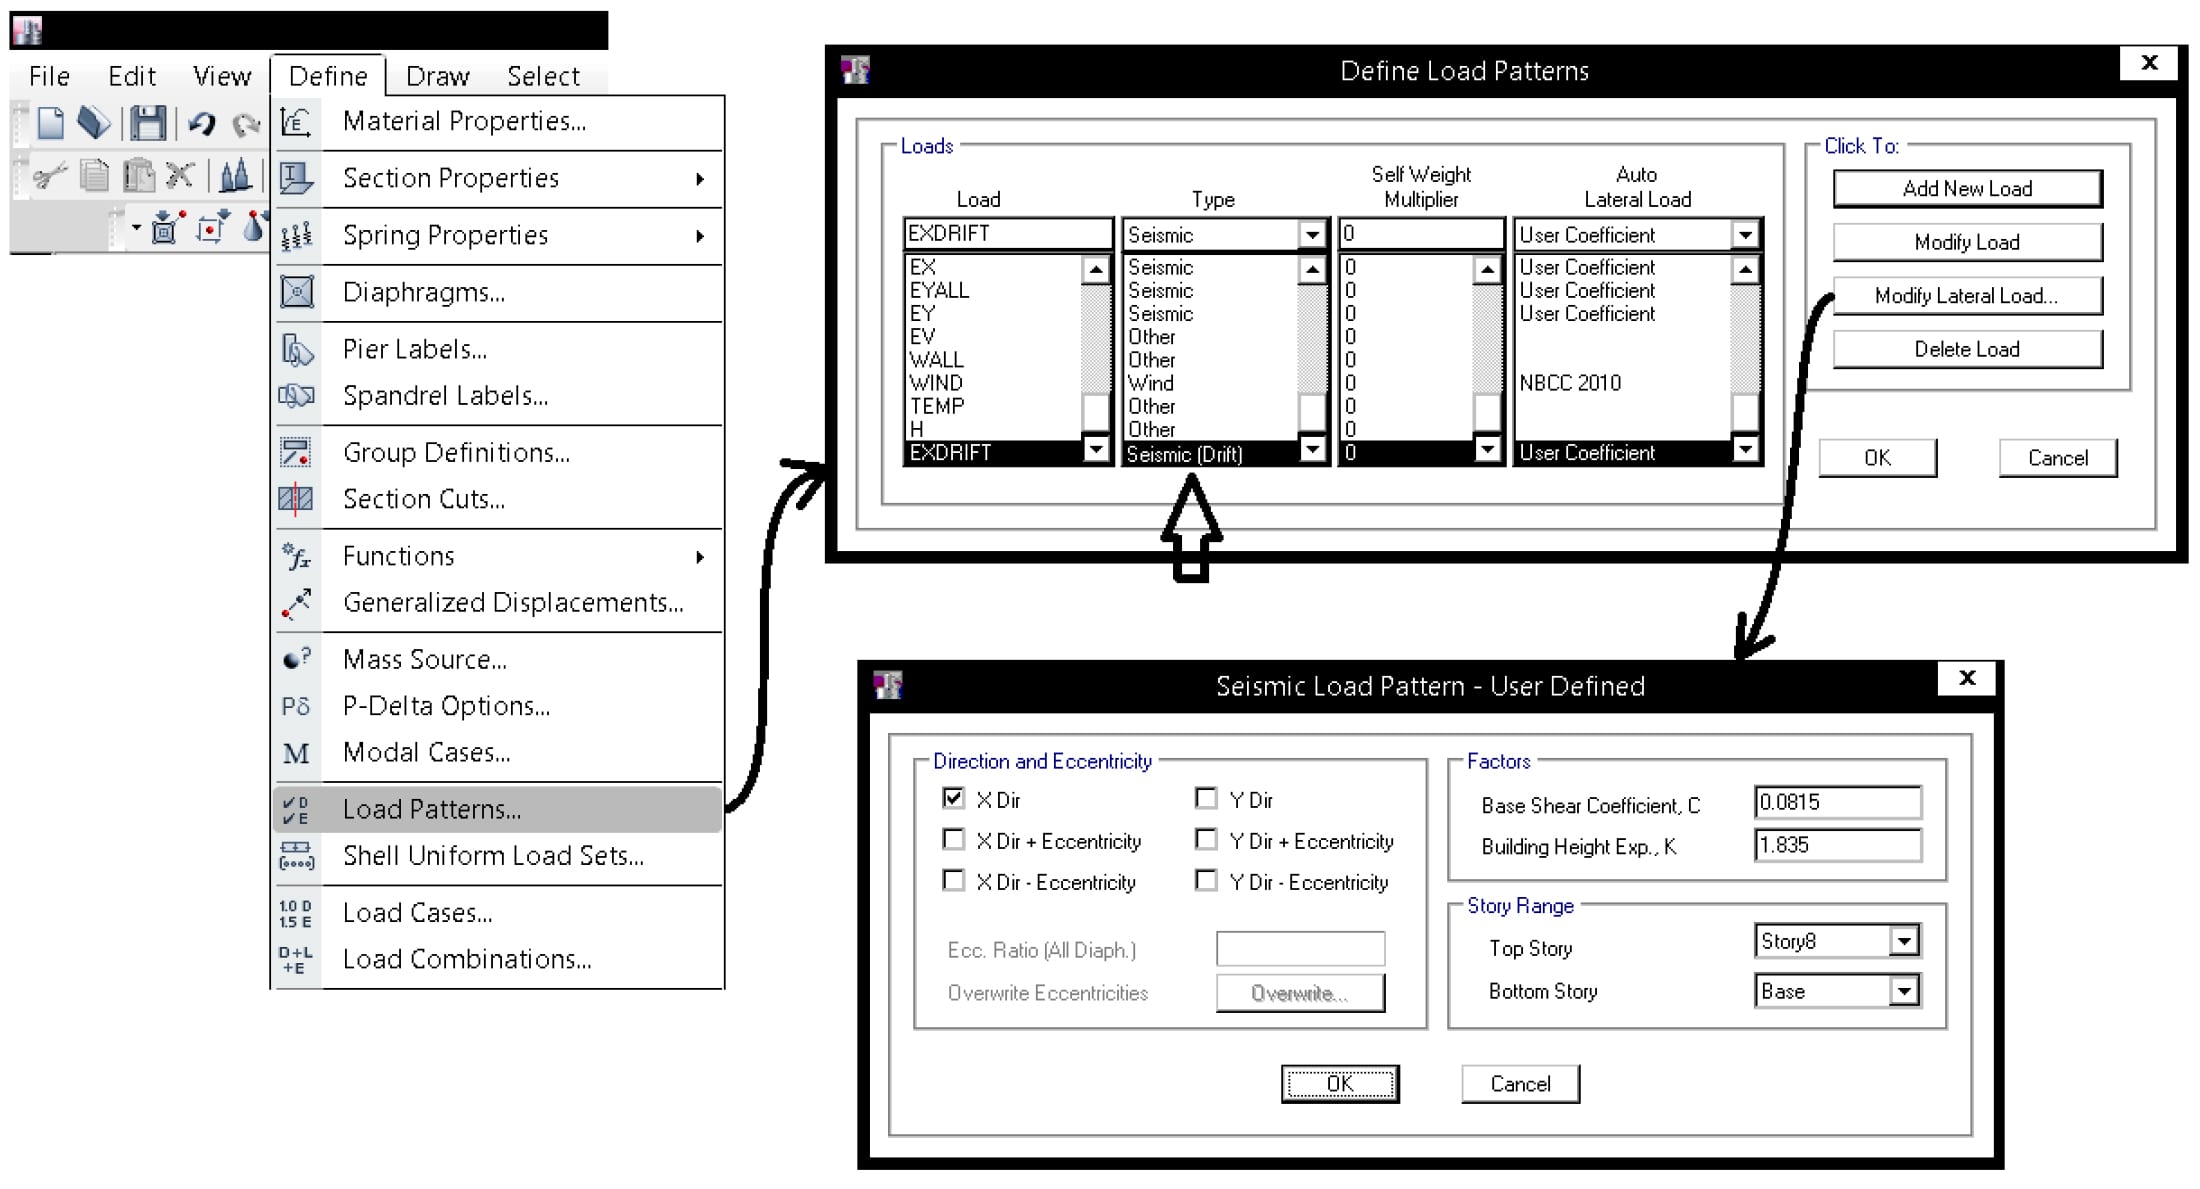
Task: Click the Paste clipboard toolbar icon
Action: pos(138,176)
